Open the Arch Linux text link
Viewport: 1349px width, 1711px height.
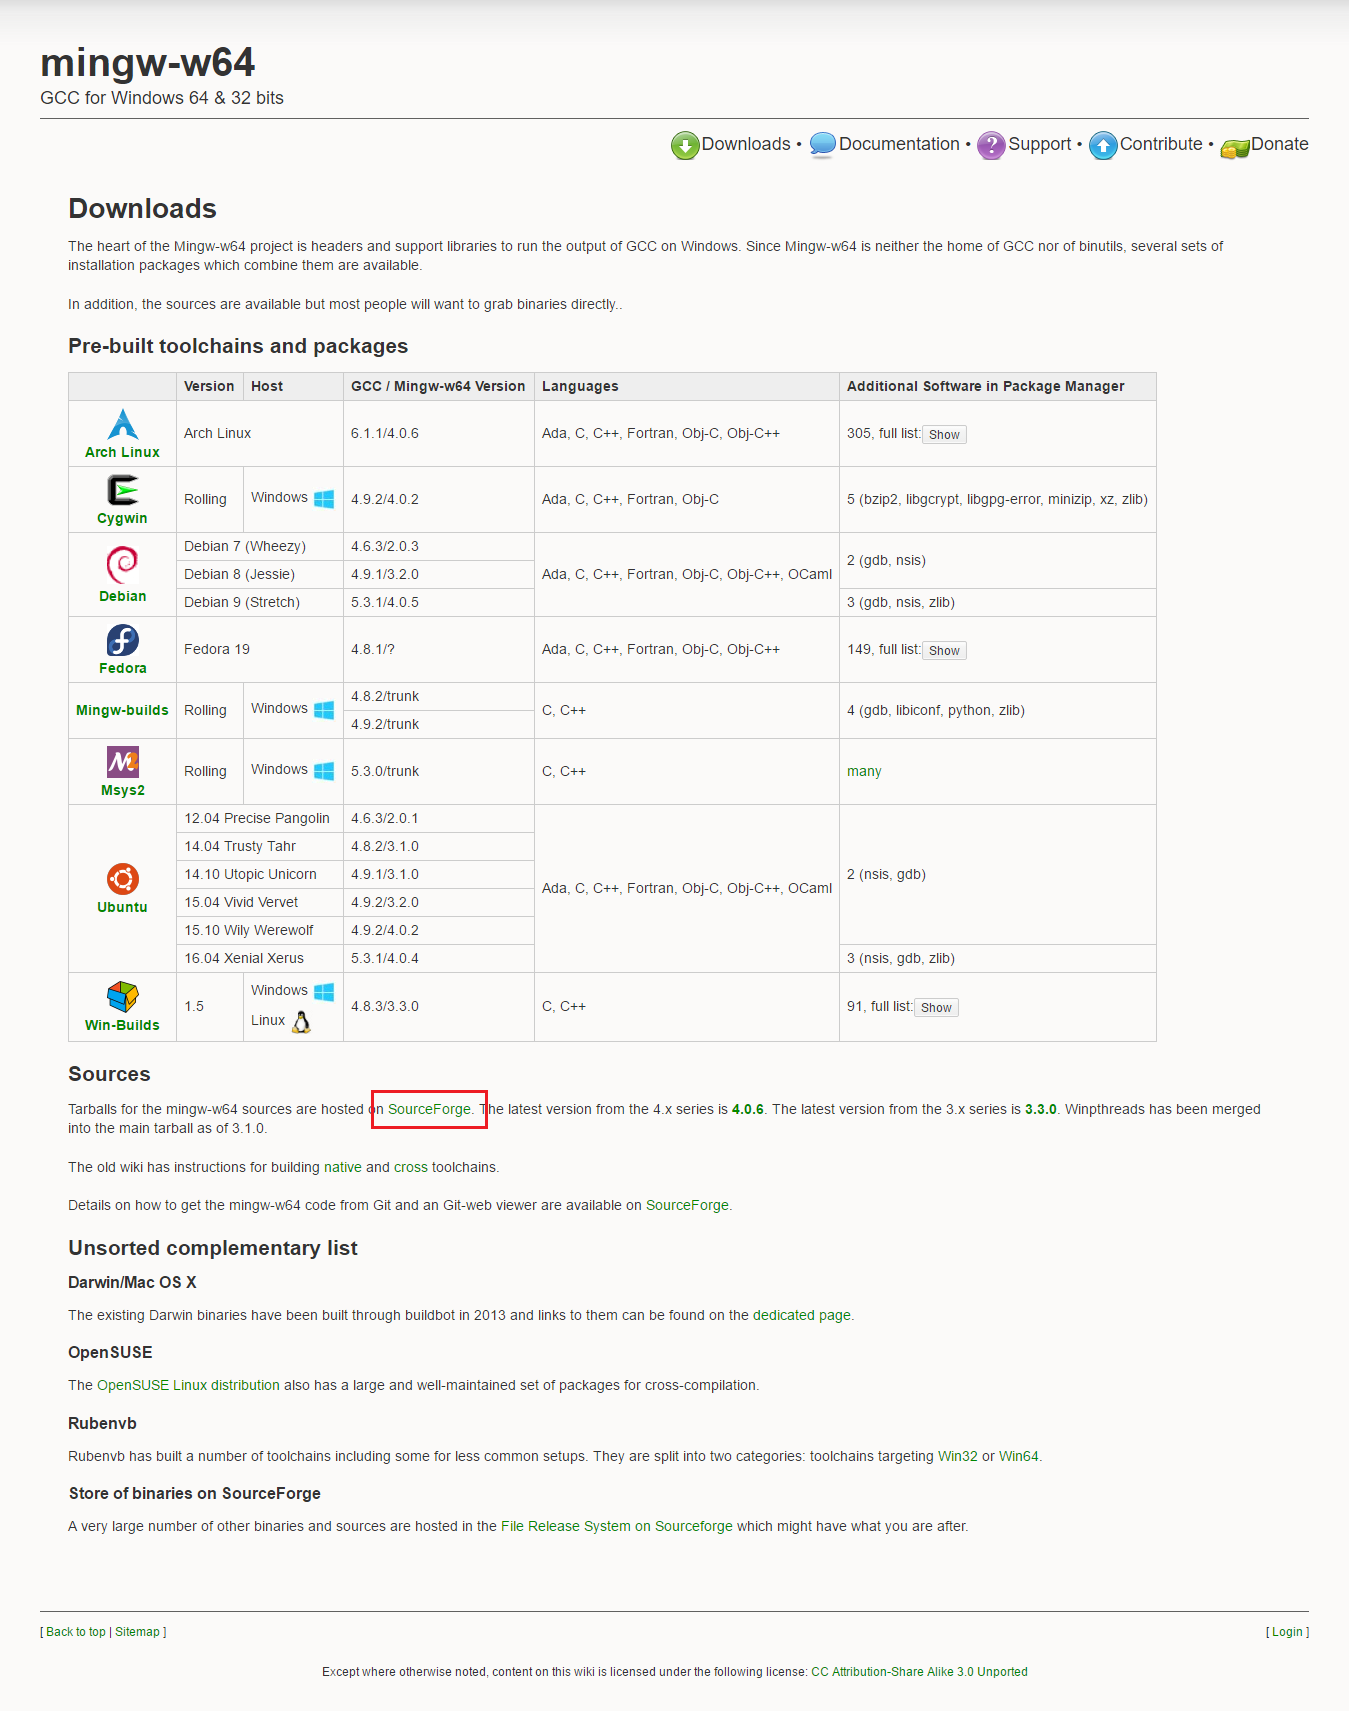coord(122,452)
